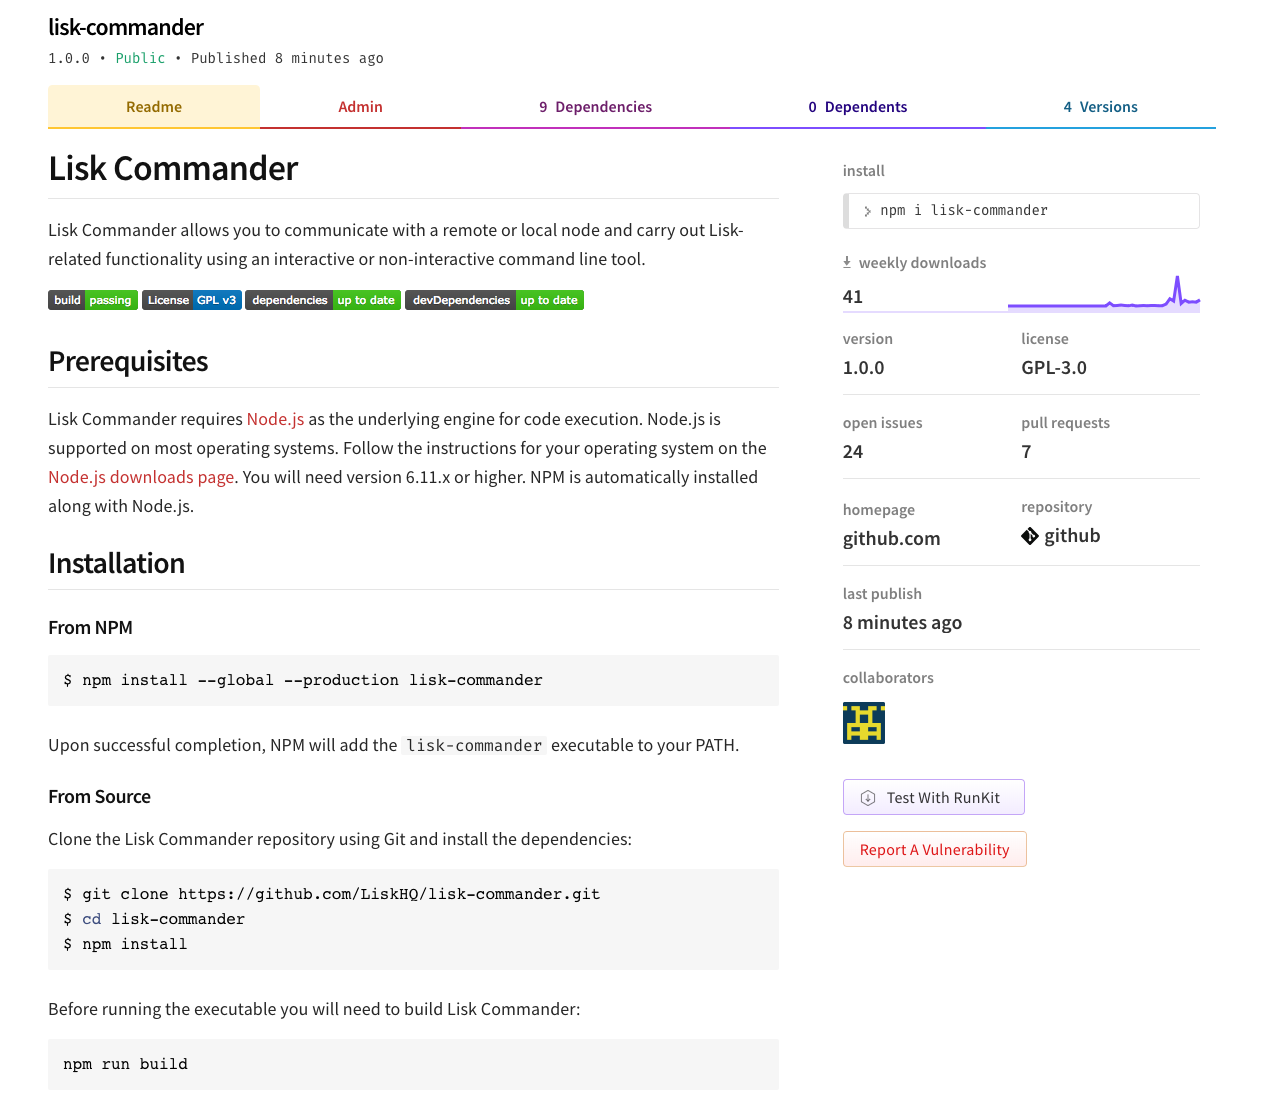Screen dimensions: 1270x1105
Task: Click the Published 8 minutes ago header text
Action: coord(287,58)
